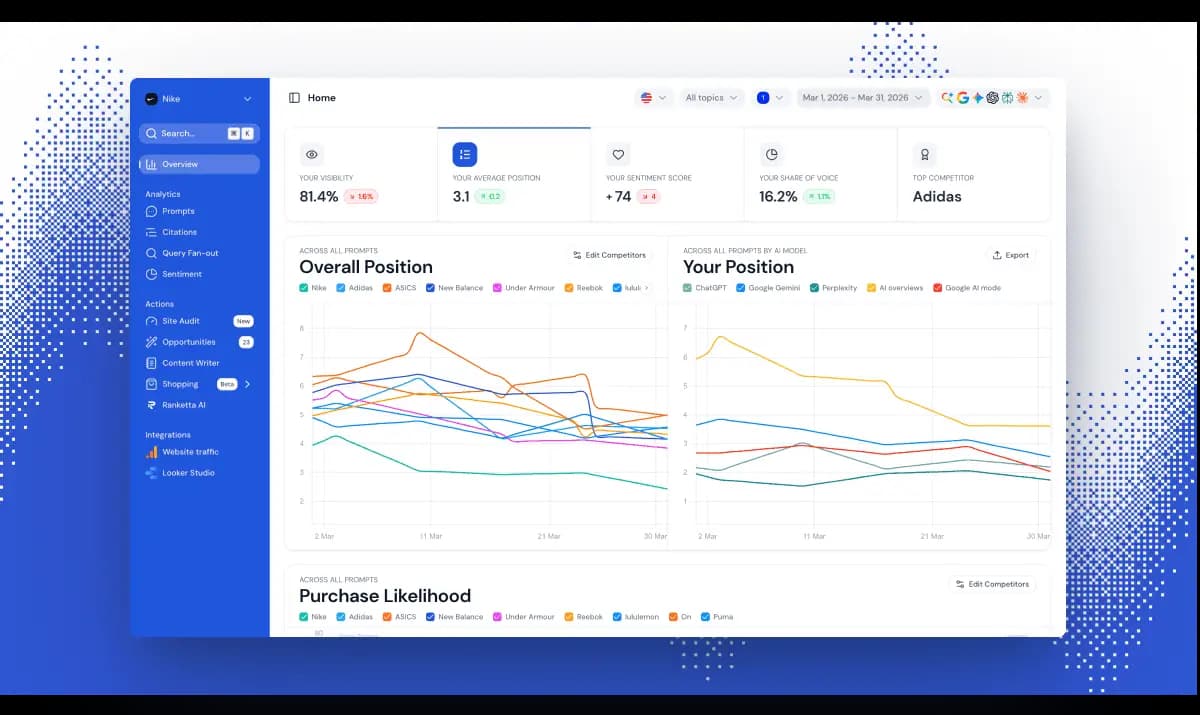This screenshot has height=715, width=1200.
Task: Open the blue numbered badge dropdown
Action: (x=770, y=98)
